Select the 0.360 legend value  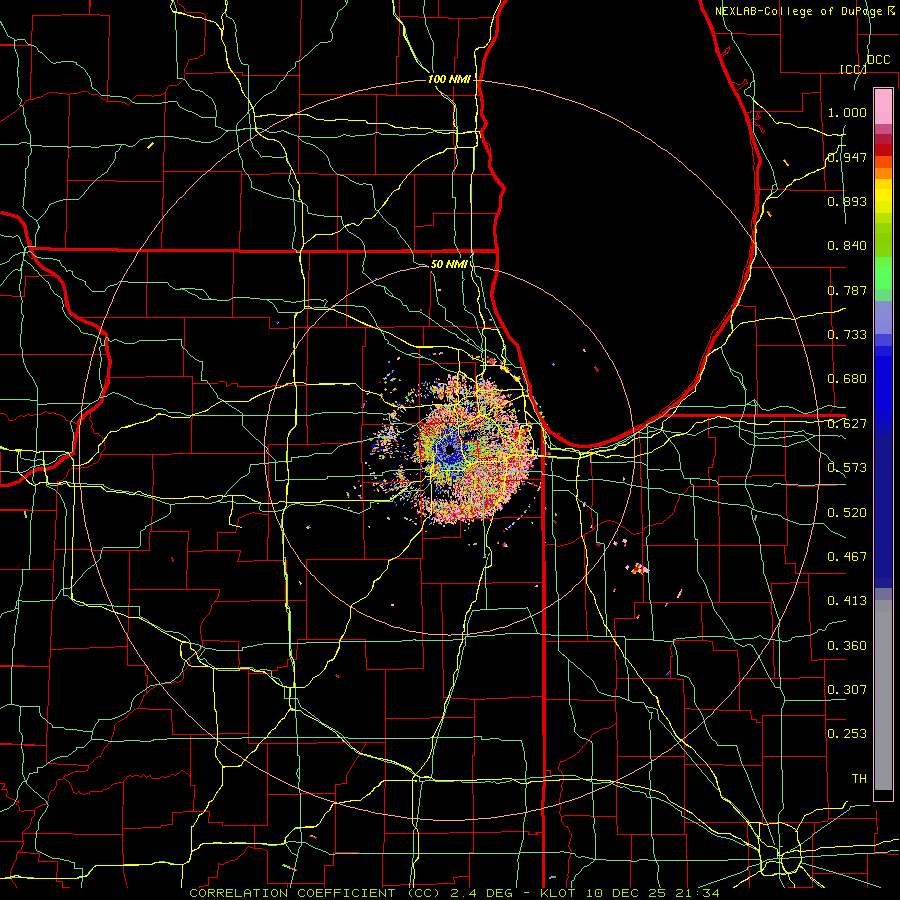(847, 646)
